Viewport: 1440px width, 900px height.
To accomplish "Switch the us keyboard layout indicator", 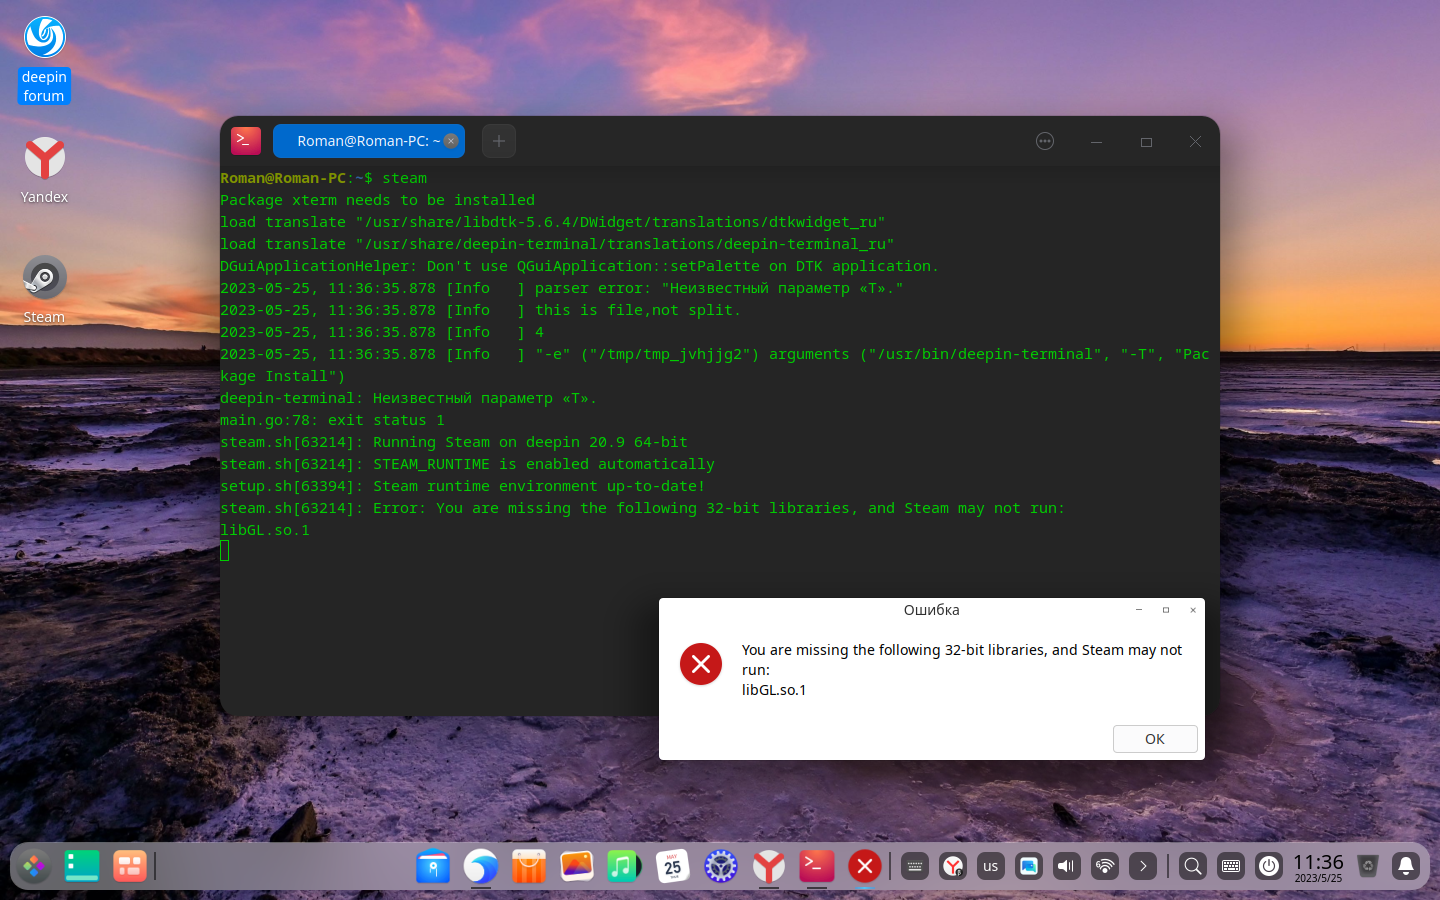I will coord(991,866).
